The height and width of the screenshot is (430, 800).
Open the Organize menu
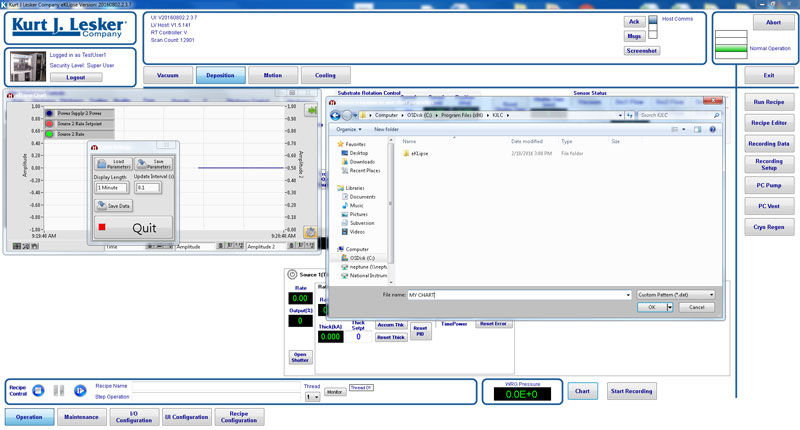pos(349,130)
